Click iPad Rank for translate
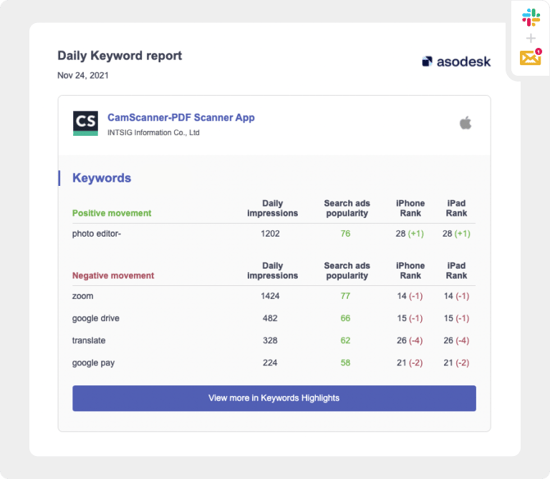Image resolution: width=550 pixels, height=479 pixels. pyautogui.click(x=456, y=340)
